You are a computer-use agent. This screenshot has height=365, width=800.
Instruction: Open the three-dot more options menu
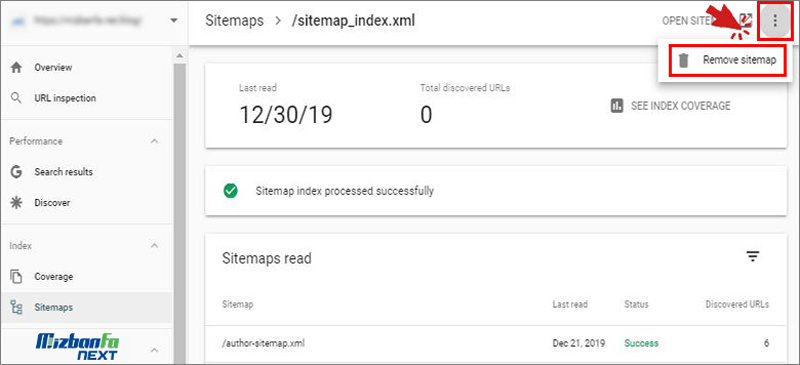pyautogui.click(x=775, y=21)
